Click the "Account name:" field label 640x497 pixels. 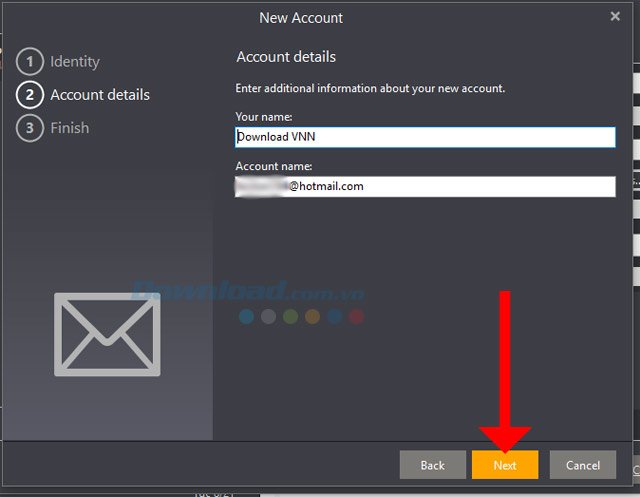[x=274, y=166]
